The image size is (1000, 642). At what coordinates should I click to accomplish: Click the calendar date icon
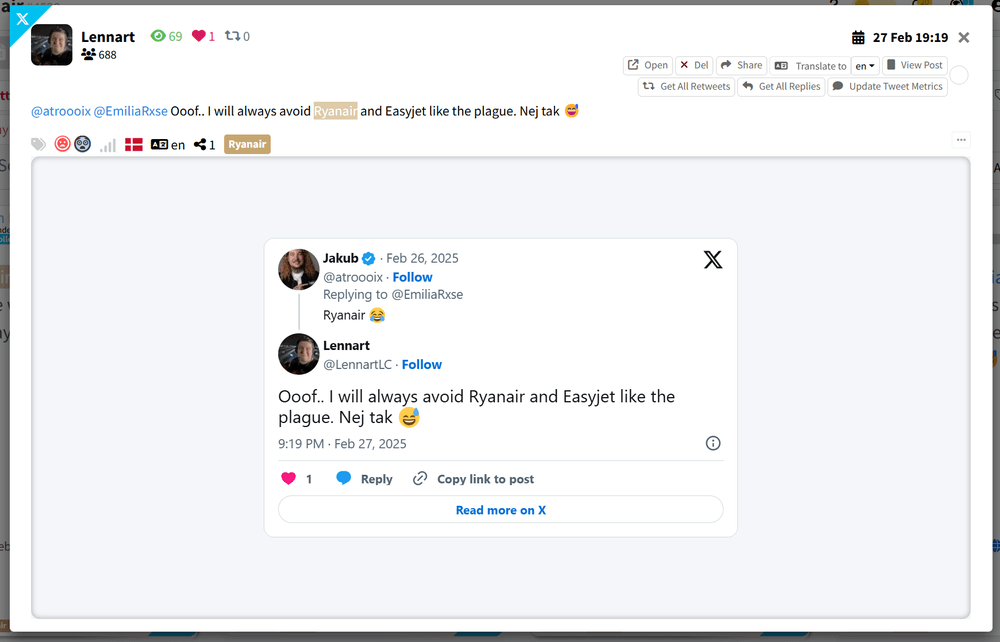(858, 38)
